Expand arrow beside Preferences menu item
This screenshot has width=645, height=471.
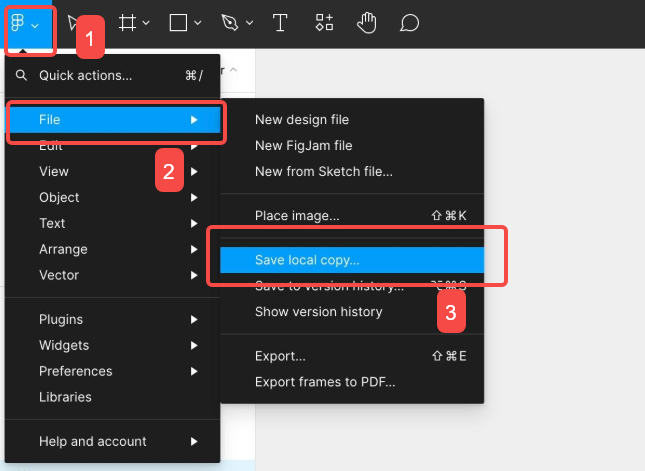pyautogui.click(x=194, y=371)
